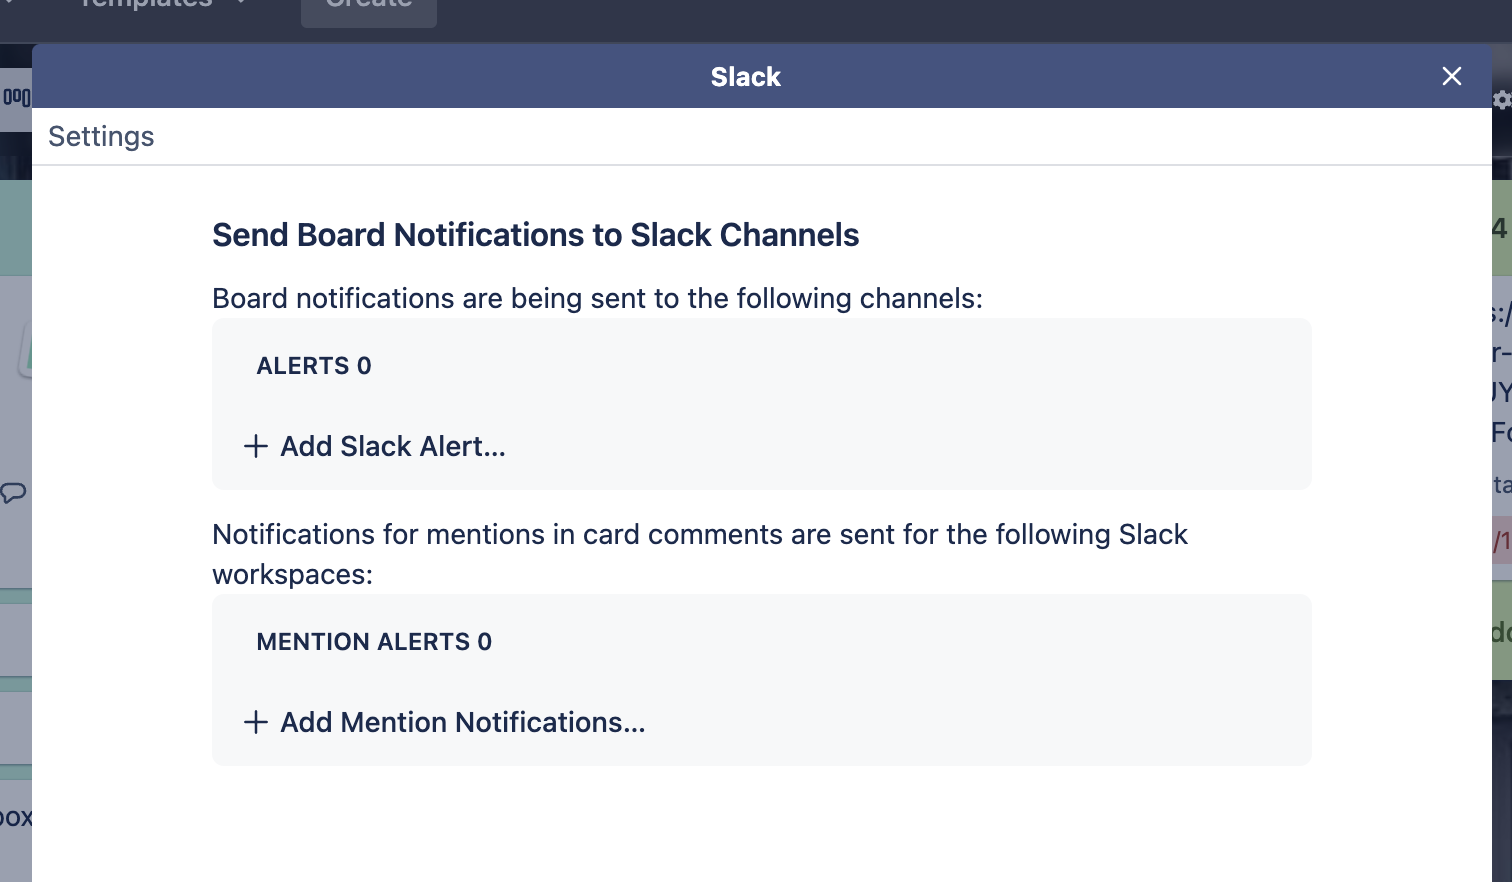
Task: Select the MENTION ALERTS 0 section header
Action: (x=374, y=641)
